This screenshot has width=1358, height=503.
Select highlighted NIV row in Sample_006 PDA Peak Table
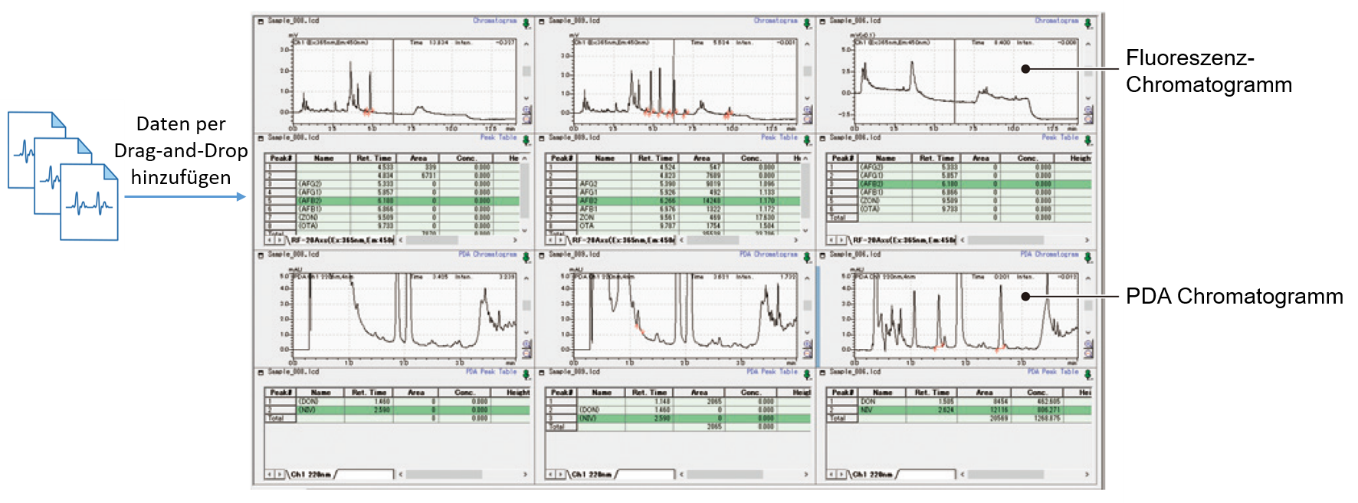[958, 409]
